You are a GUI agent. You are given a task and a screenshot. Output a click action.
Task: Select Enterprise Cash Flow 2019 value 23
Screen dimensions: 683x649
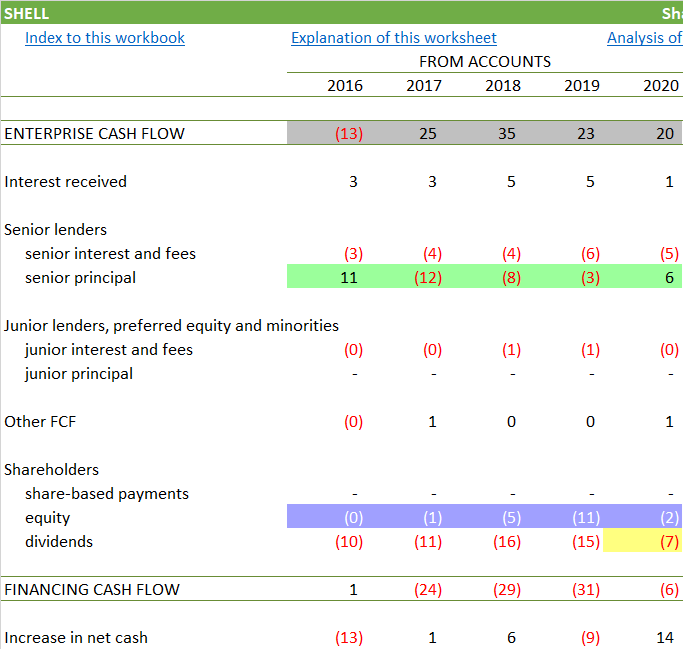click(x=586, y=133)
